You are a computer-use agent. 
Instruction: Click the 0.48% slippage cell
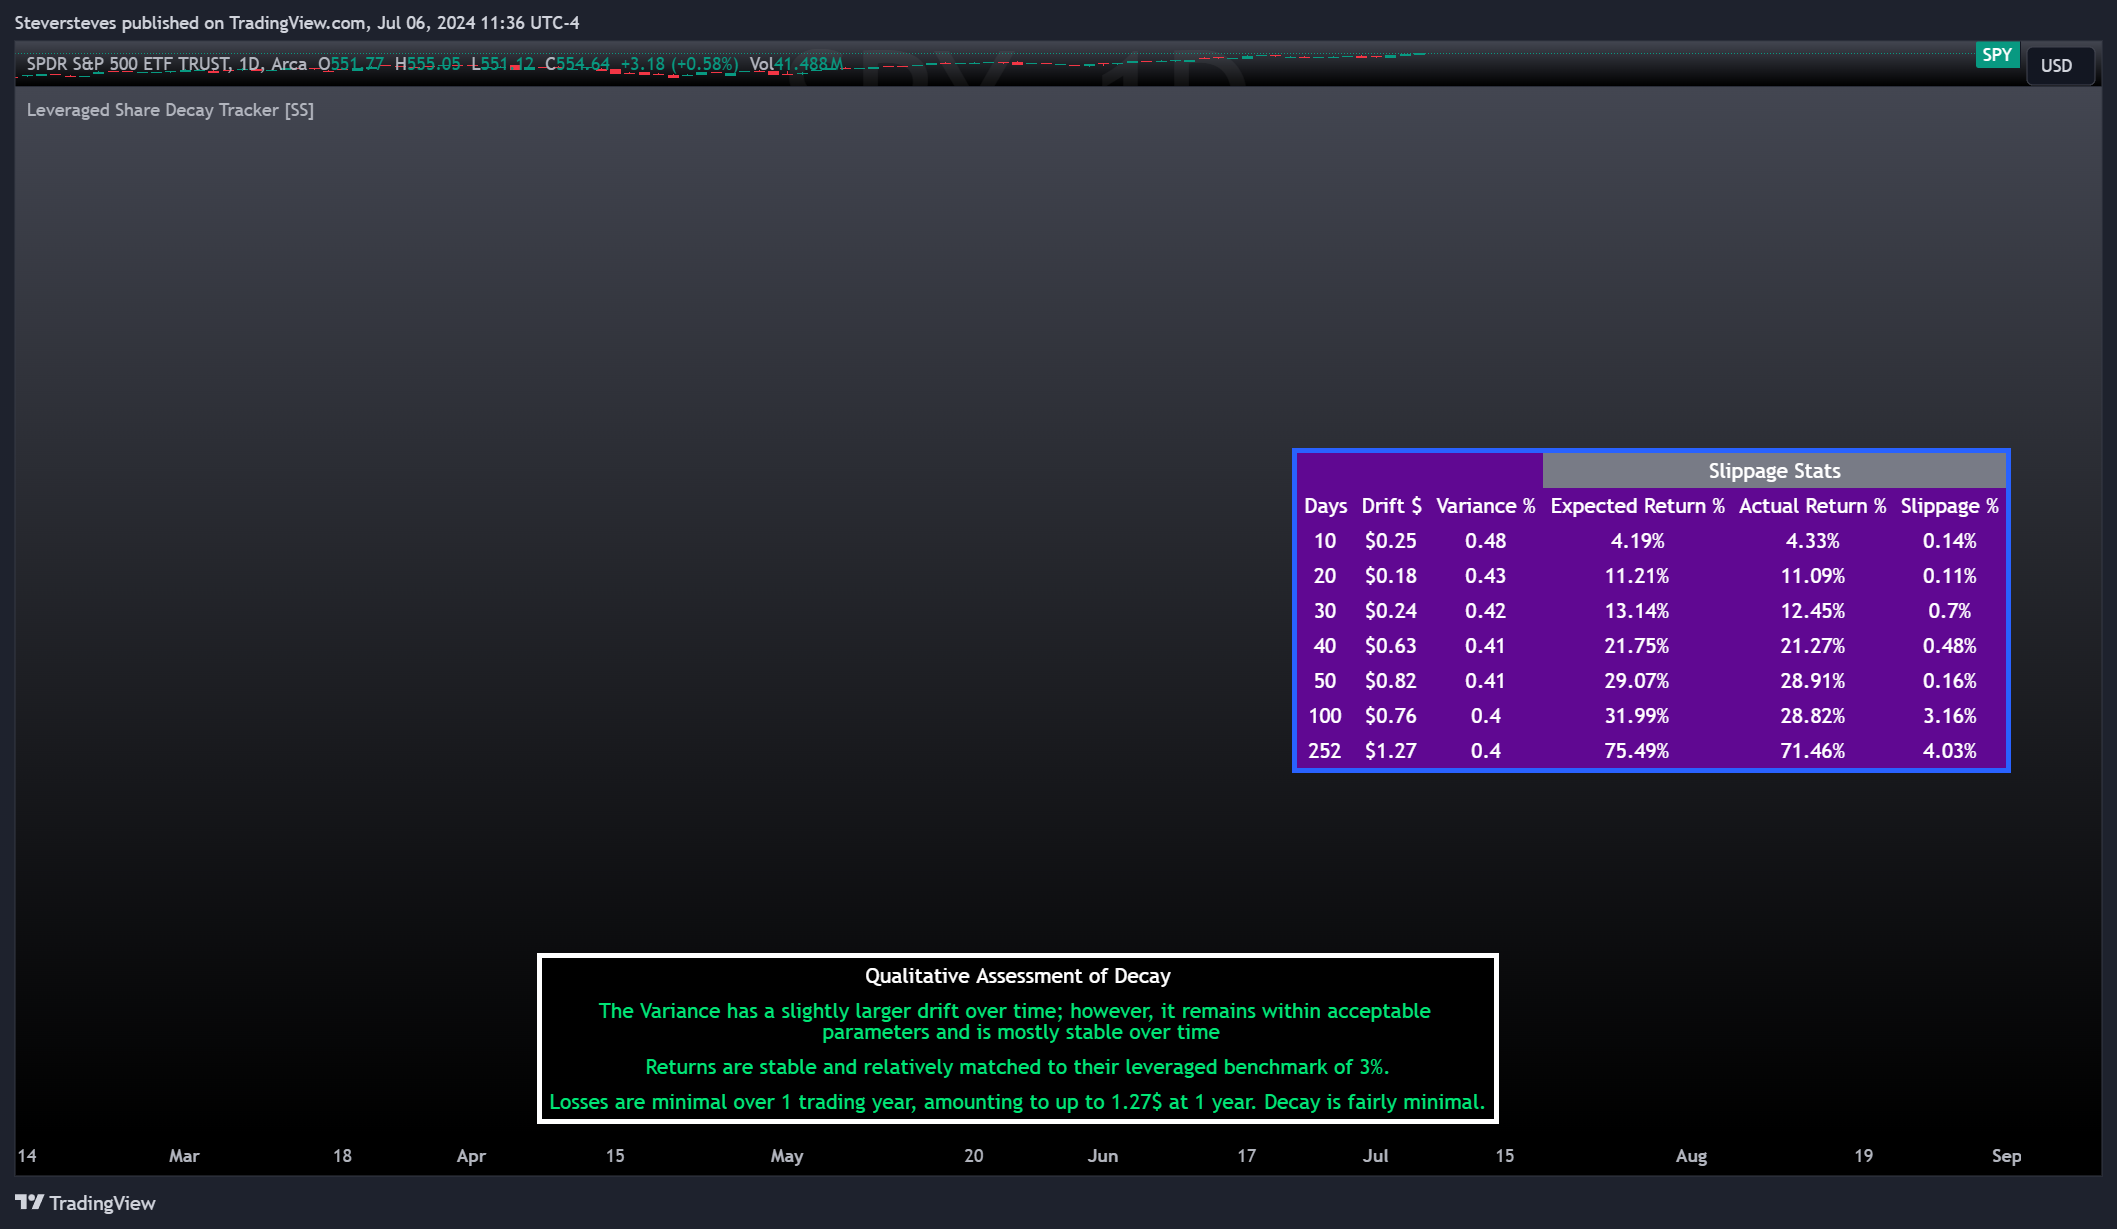click(x=1949, y=646)
